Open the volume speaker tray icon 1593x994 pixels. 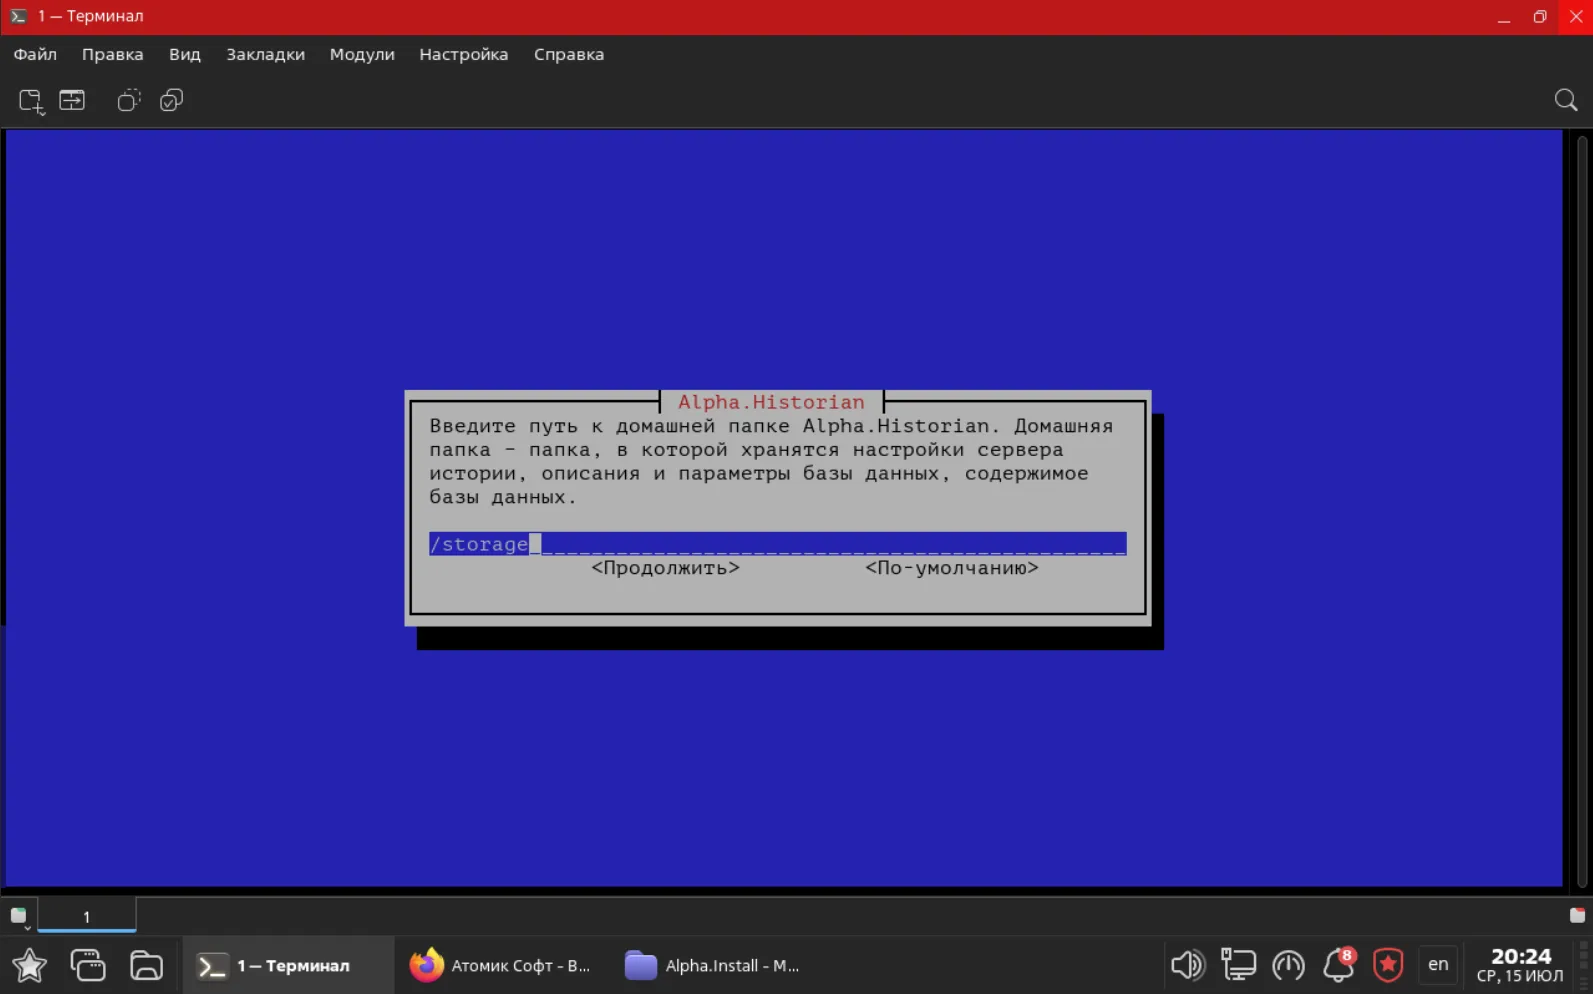click(x=1188, y=965)
